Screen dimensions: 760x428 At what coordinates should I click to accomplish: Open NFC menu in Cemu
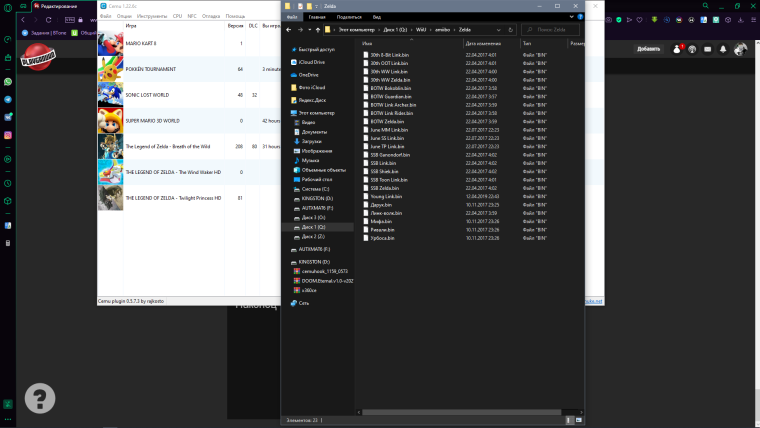click(x=192, y=16)
